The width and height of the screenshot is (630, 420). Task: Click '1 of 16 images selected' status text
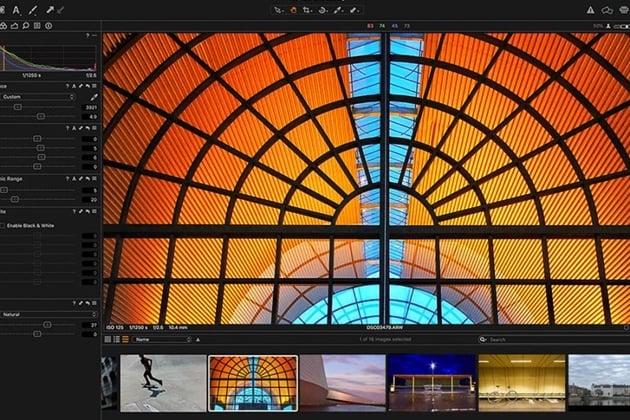(x=385, y=340)
